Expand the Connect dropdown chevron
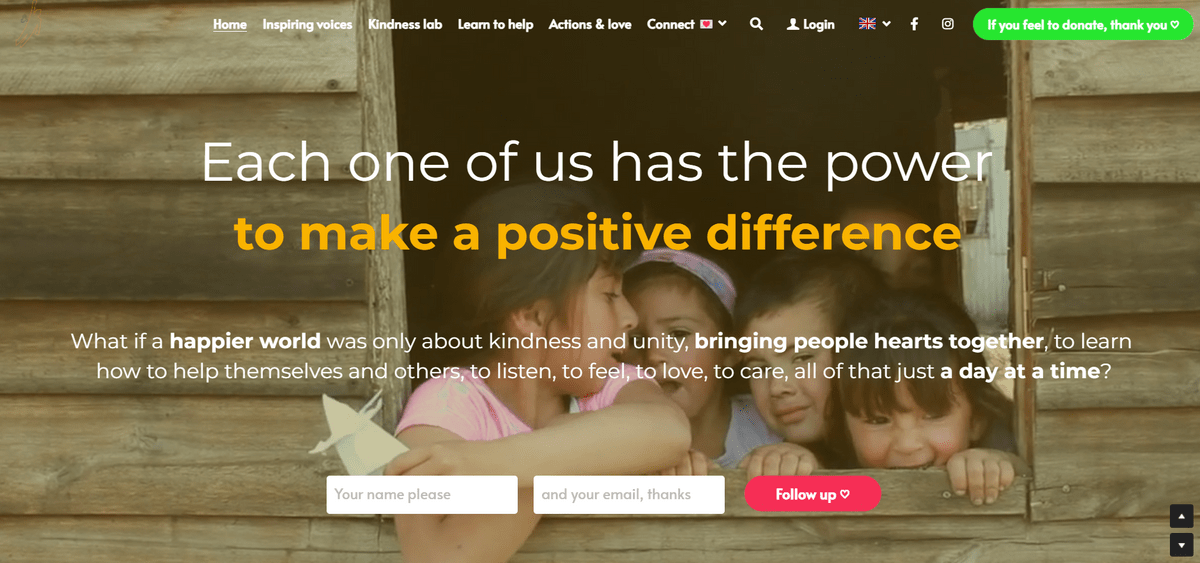The height and width of the screenshot is (563, 1200). tap(722, 24)
